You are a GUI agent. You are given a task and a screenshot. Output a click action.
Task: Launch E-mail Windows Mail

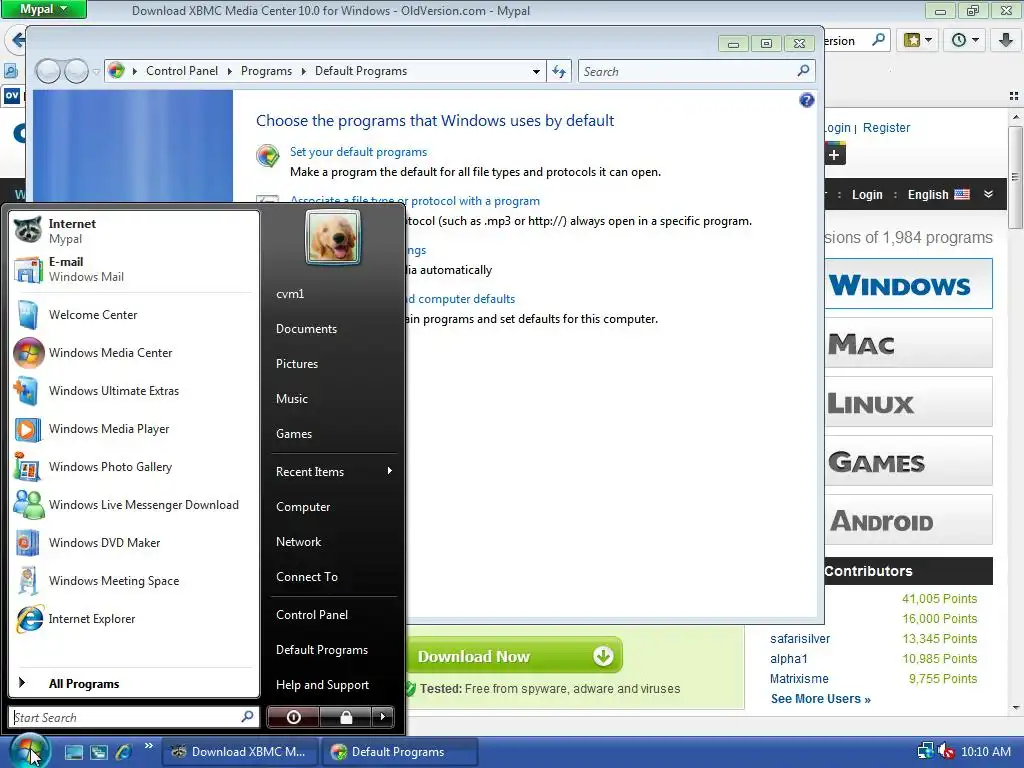coord(134,269)
